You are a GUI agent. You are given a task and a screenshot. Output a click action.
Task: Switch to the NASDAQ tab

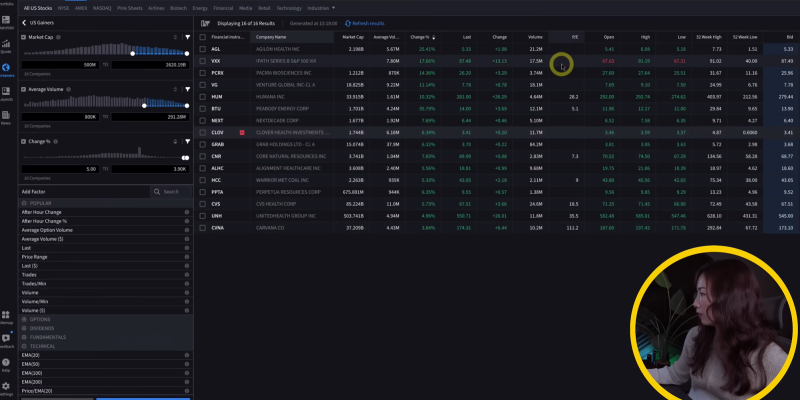(102, 7)
